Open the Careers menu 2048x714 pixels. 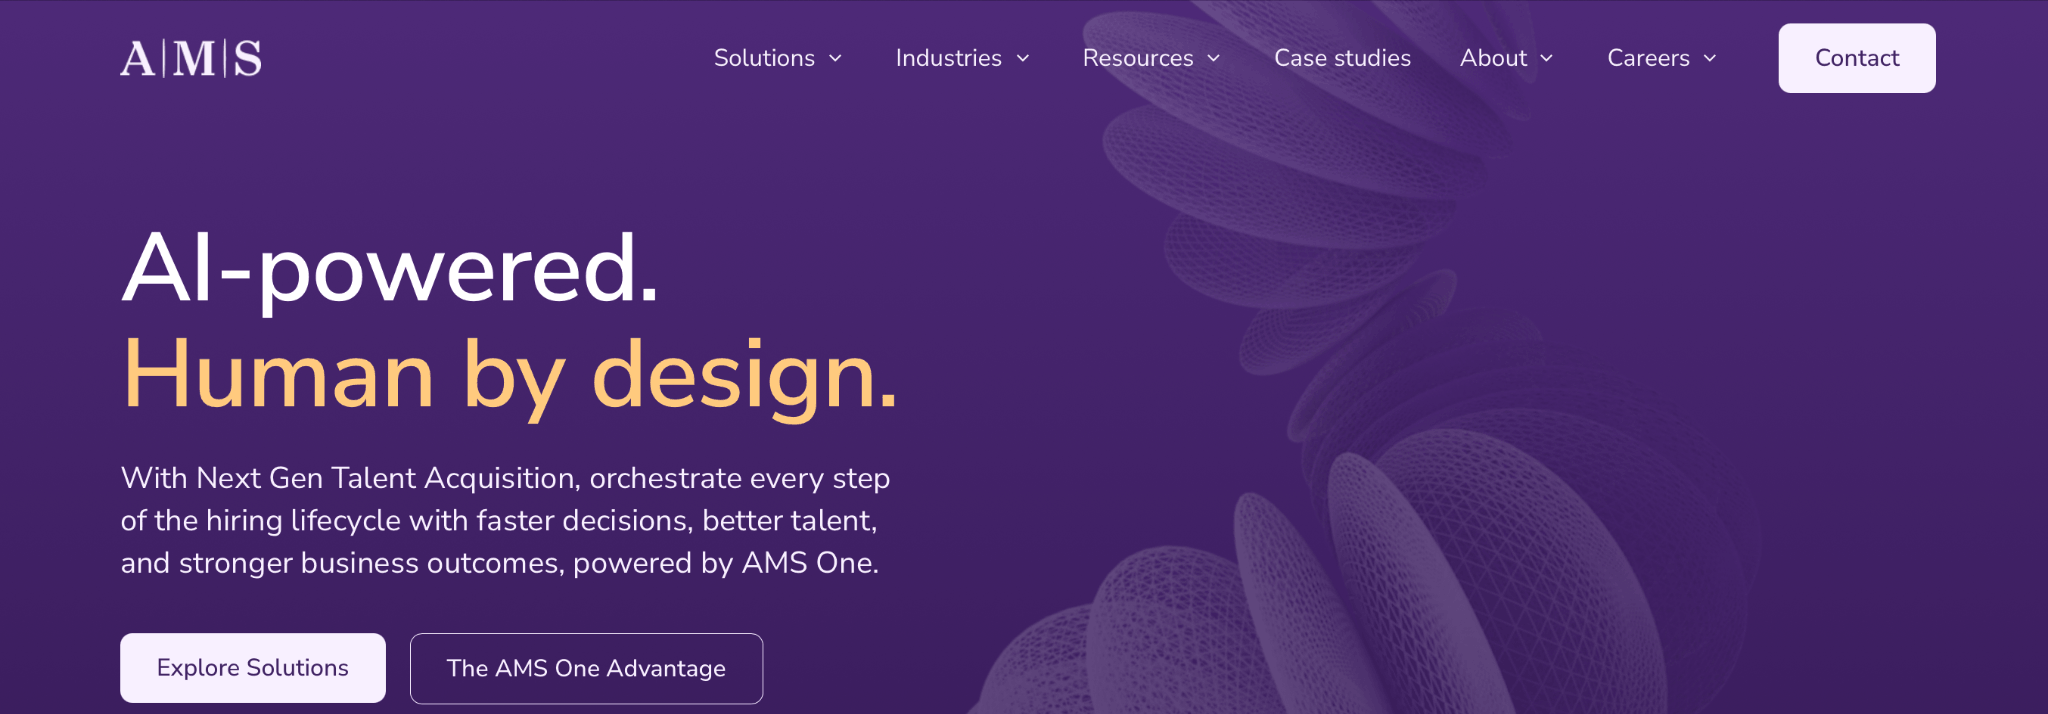coord(1648,58)
